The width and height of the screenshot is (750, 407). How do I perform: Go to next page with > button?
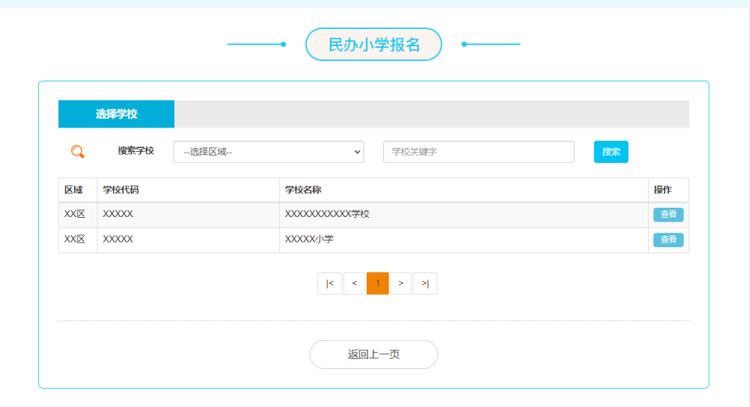tap(401, 284)
